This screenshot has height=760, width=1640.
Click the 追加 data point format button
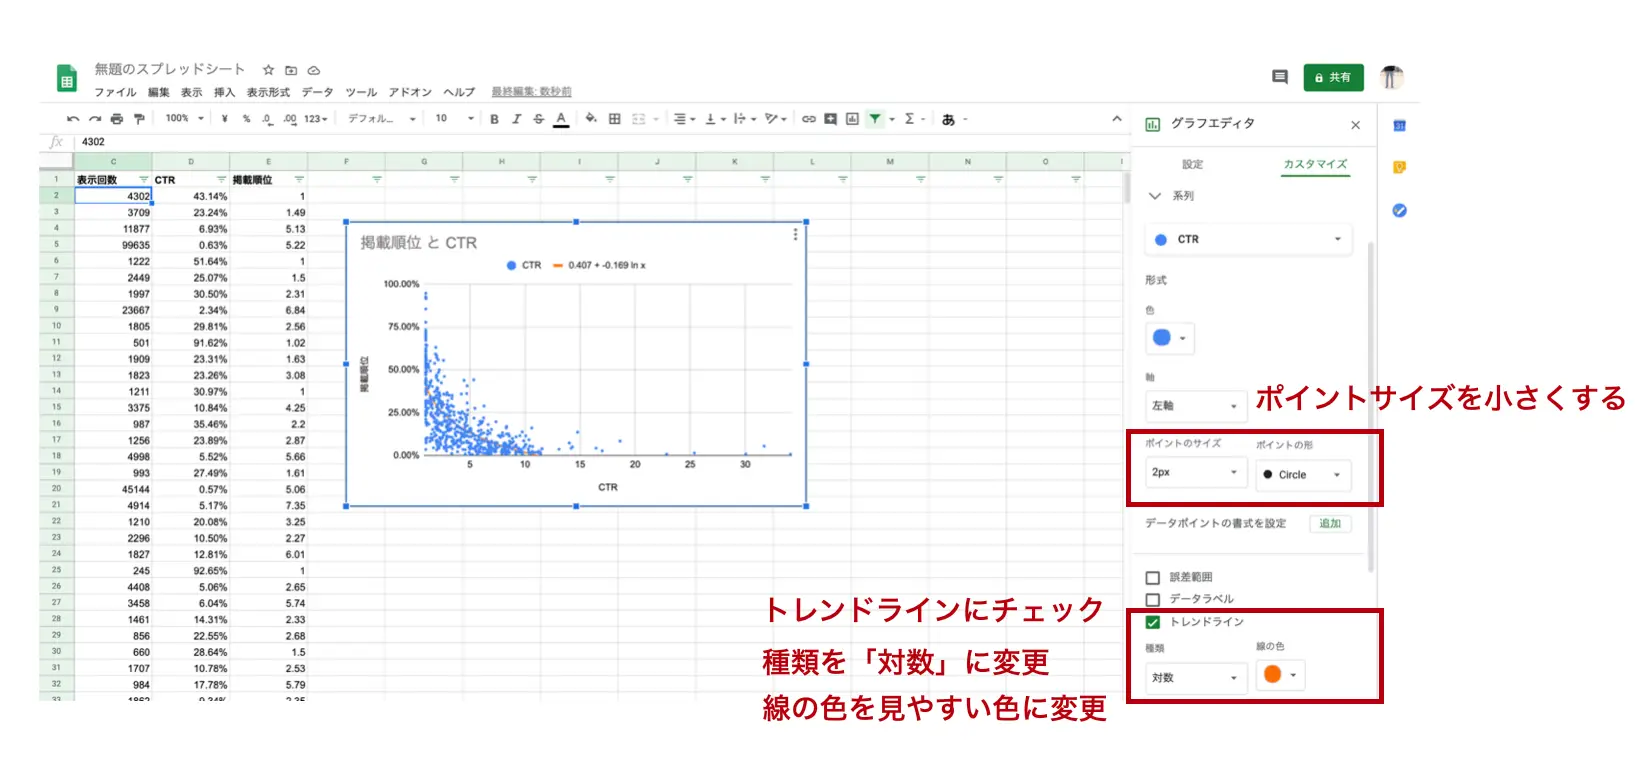coord(1330,524)
